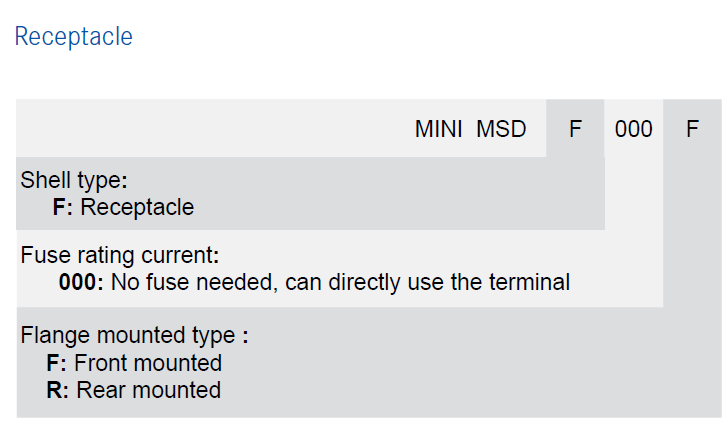This screenshot has width=726, height=422.
Task: Click the bold F: before Receptacle
Action: (x=63, y=207)
